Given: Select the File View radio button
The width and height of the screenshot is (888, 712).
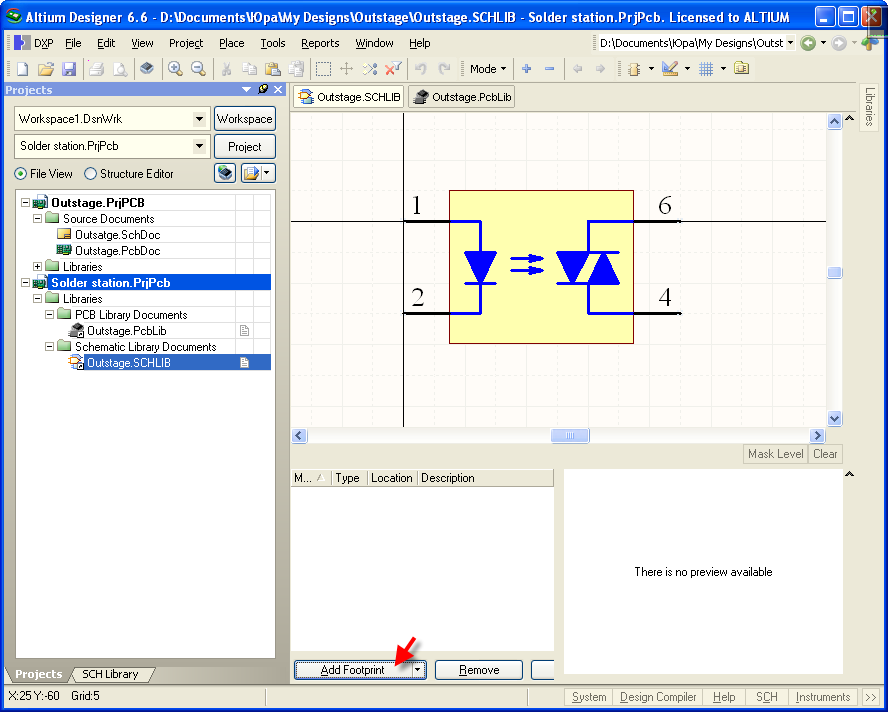Looking at the screenshot, I should tap(21, 174).
